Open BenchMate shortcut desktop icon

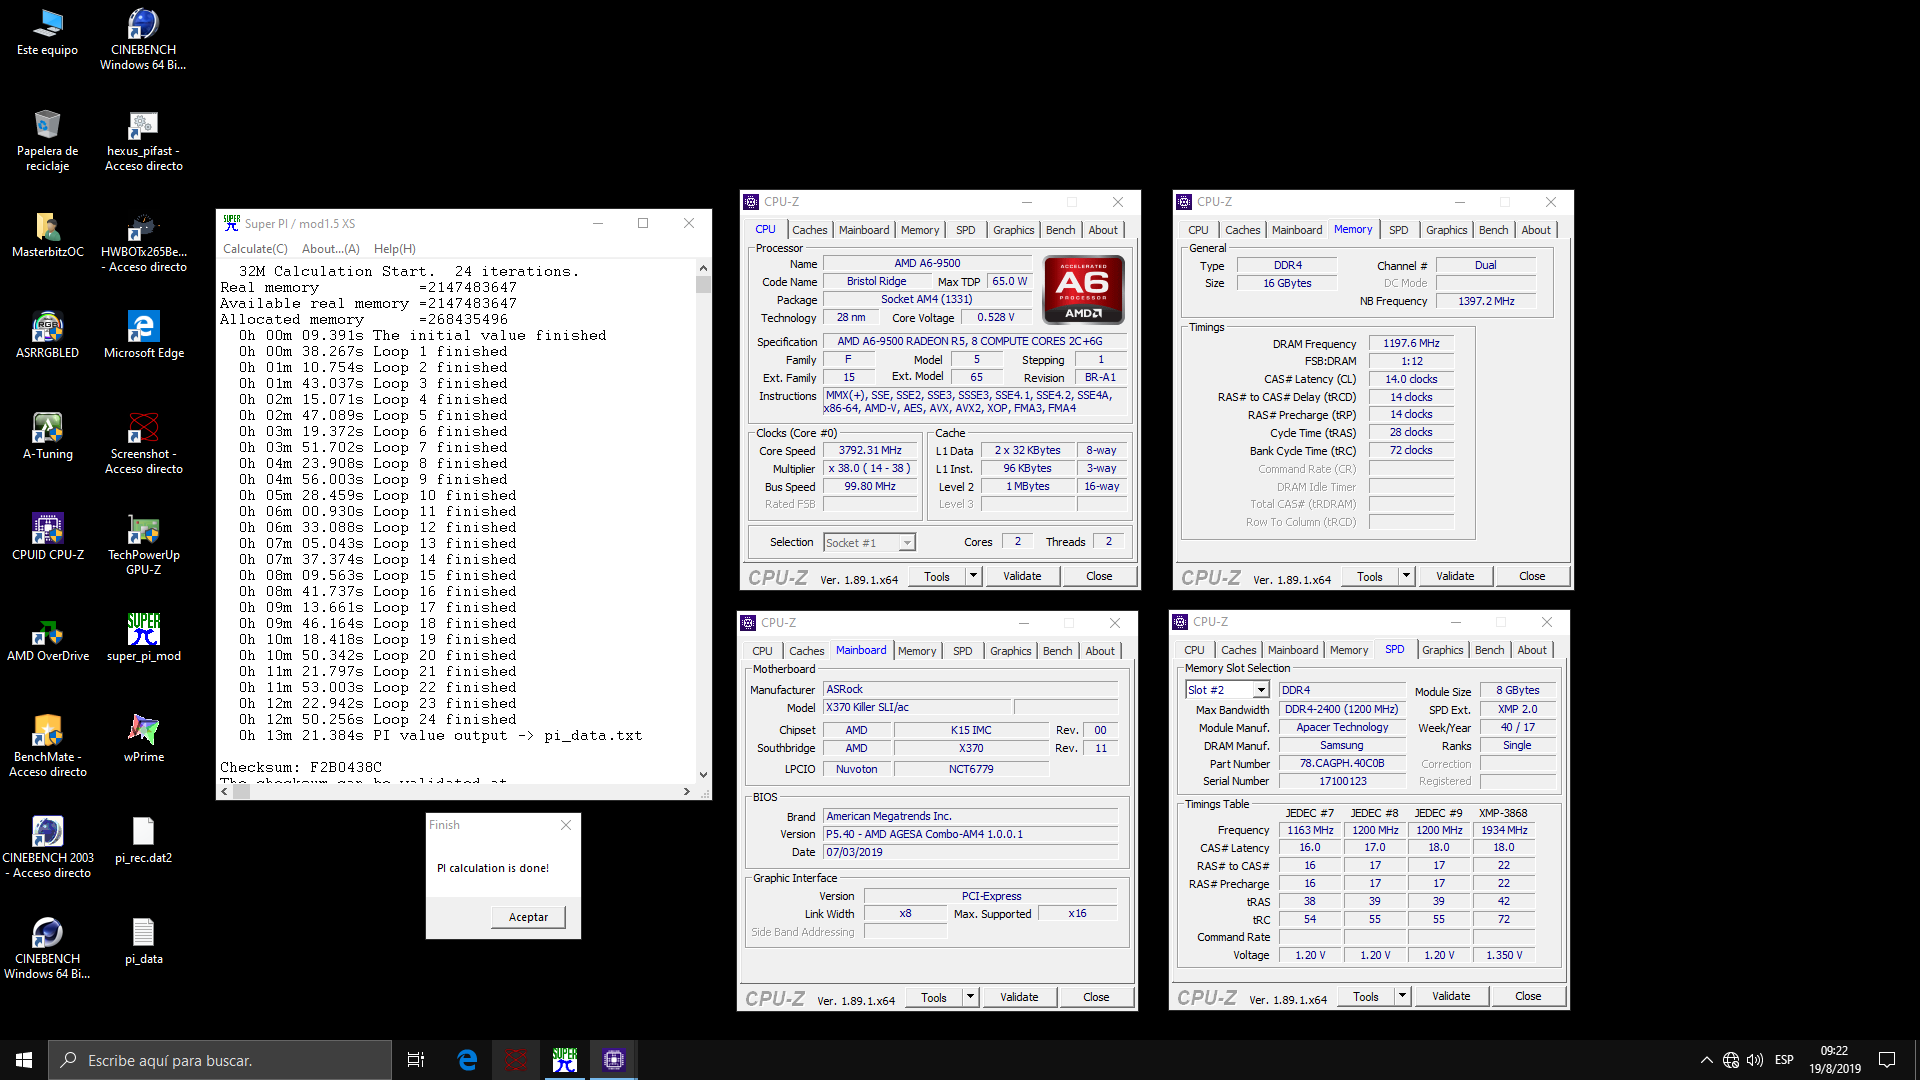[47, 747]
